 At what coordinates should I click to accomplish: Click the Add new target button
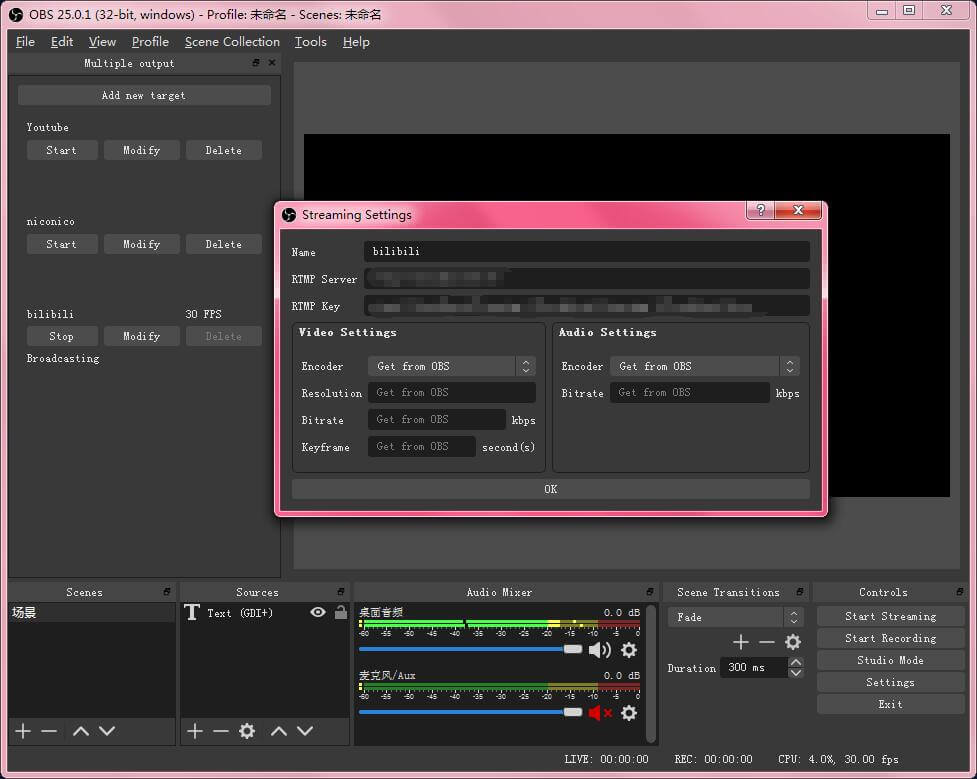[143, 94]
